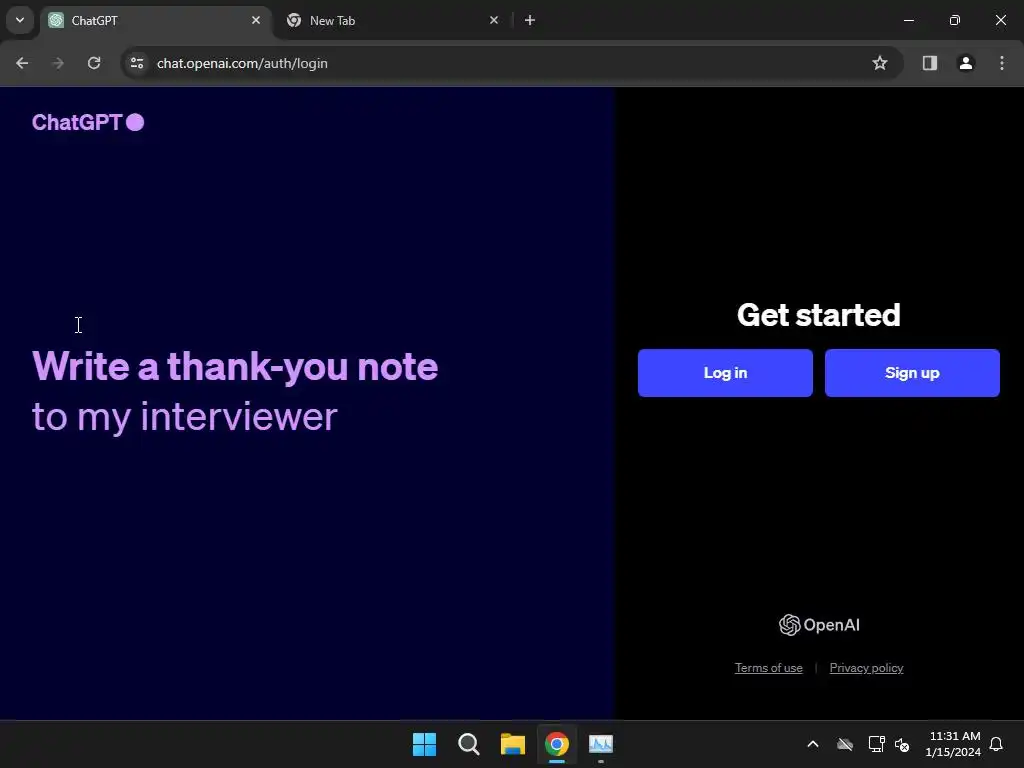Image resolution: width=1024 pixels, height=768 pixels.
Task: Open a new browser tab with plus button
Action: tap(530, 20)
